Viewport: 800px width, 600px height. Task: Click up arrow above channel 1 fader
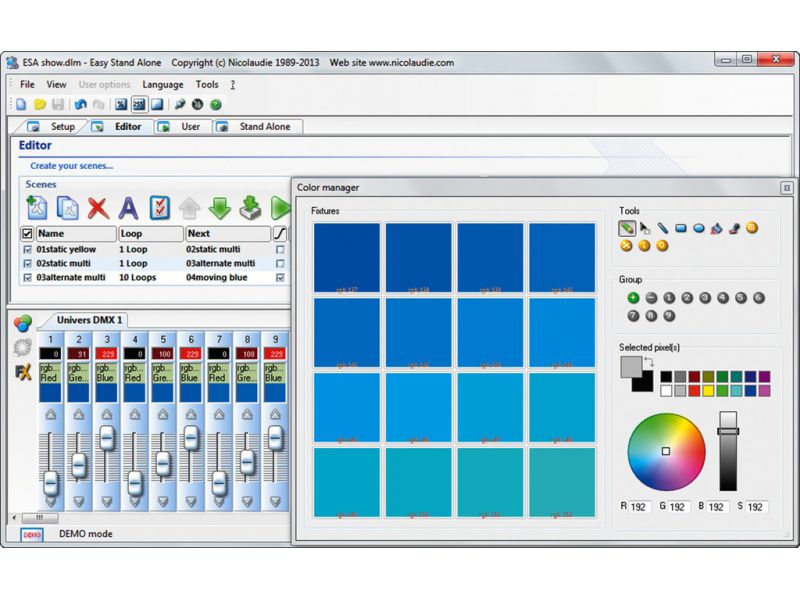tap(51, 414)
